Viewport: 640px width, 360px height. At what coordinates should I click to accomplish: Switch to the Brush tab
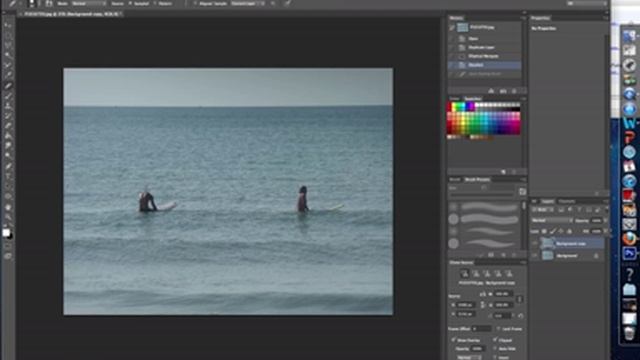(455, 179)
